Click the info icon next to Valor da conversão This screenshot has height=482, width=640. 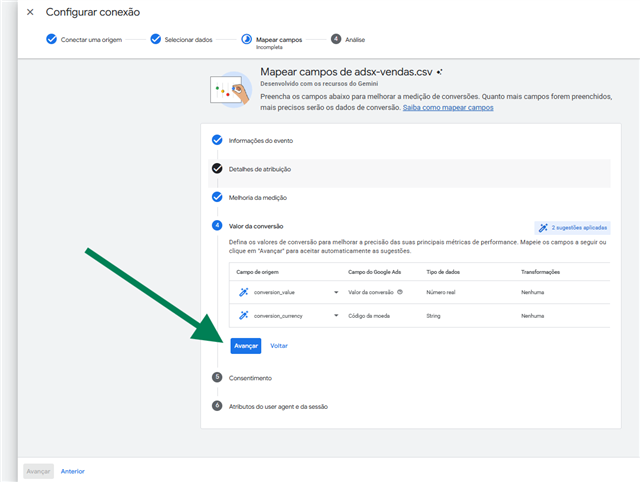[x=400, y=292]
